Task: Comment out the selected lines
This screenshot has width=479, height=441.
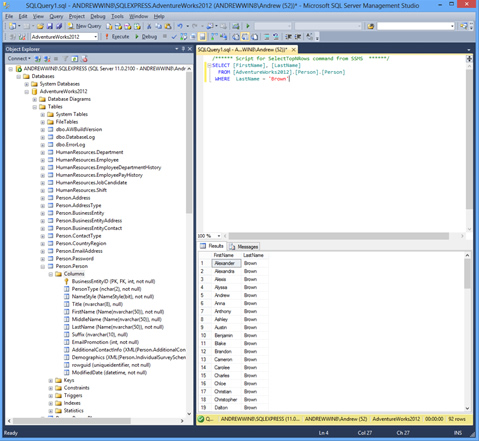Action: pos(267,37)
